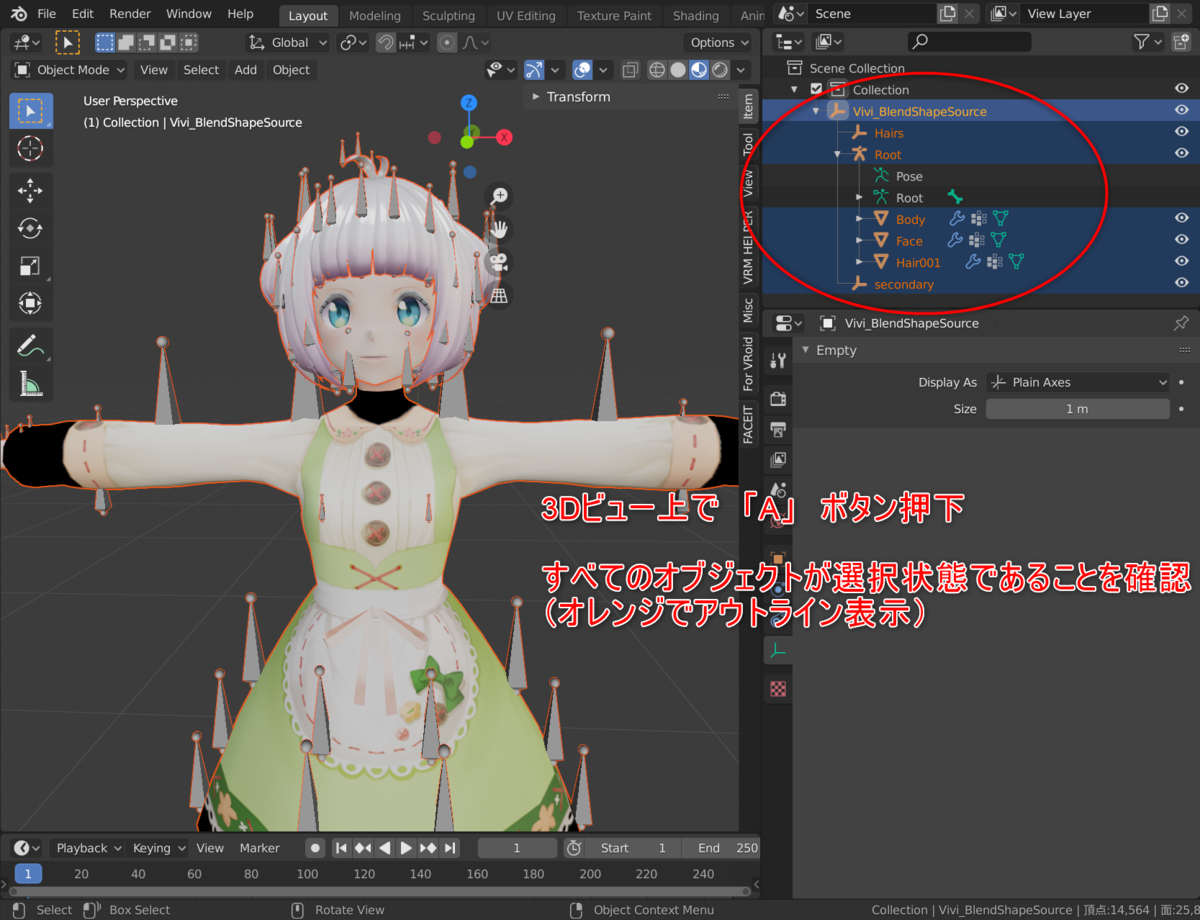
Task: Choose the Transform tool
Action: (31, 303)
